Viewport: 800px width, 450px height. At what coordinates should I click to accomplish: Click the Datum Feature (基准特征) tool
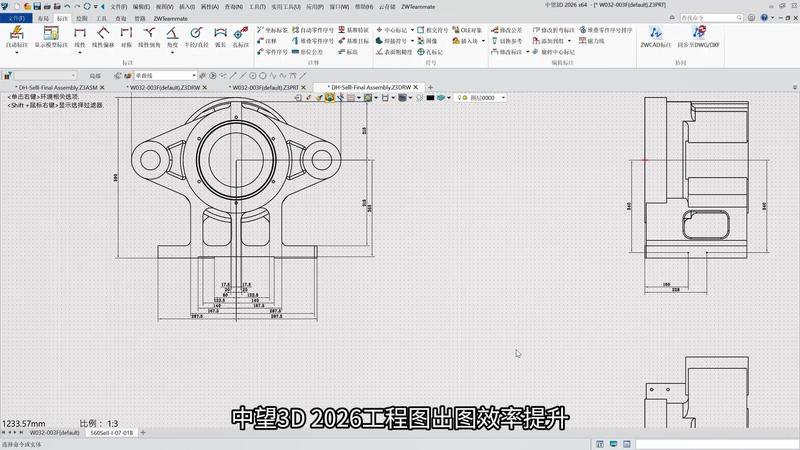pos(353,30)
